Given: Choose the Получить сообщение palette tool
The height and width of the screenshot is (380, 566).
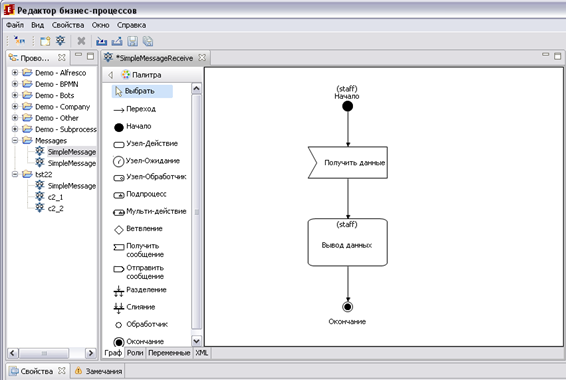Looking at the screenshot, I should click(x=139, y=250).
